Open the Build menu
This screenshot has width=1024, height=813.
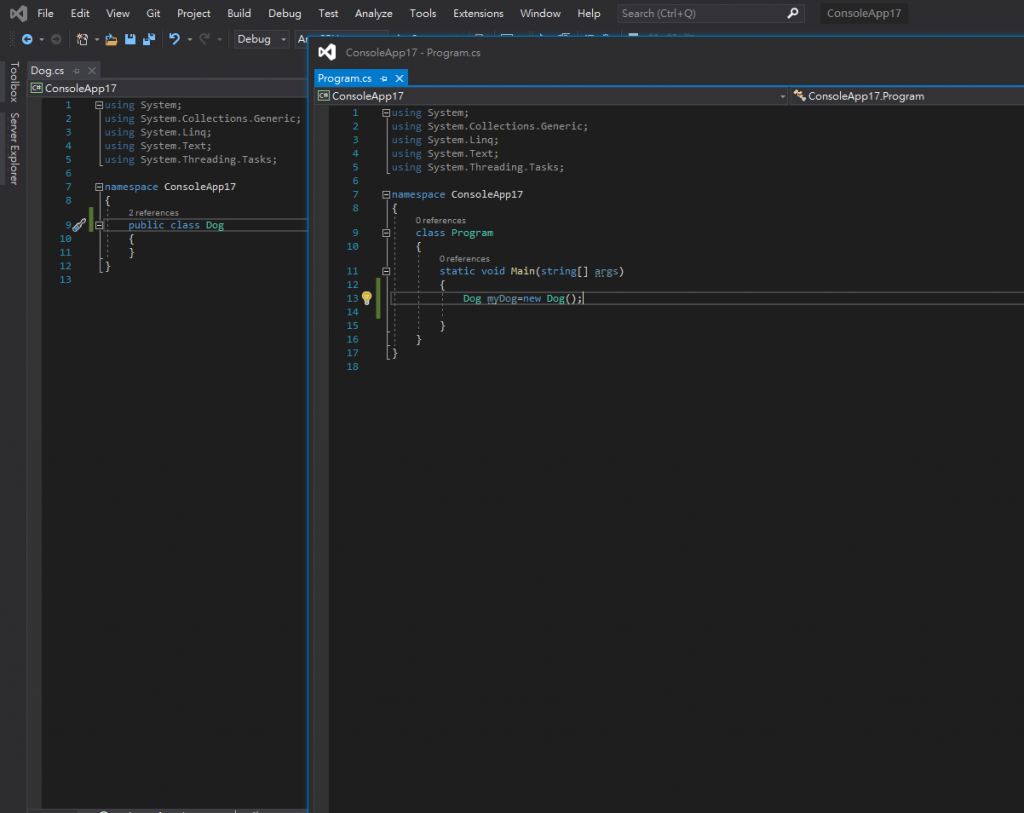(239, 13)
